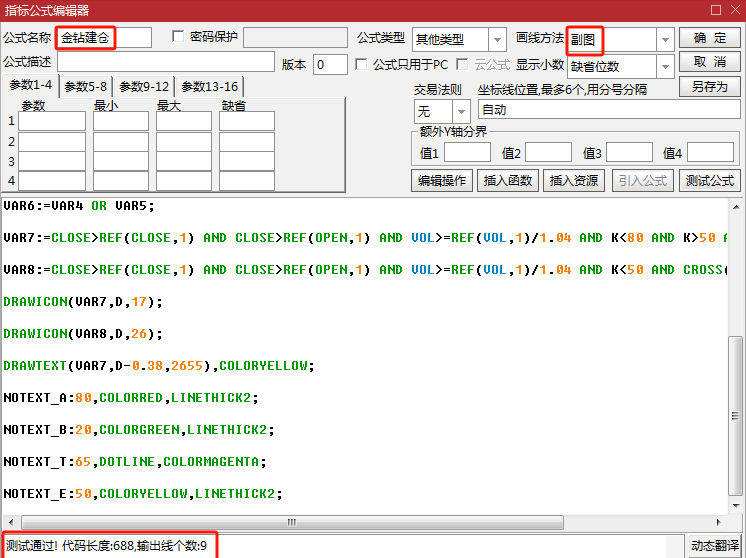Click the scroll-down arrow of code editor
Image resolution: width=746 pixels, height=558 pixels.
736,505
